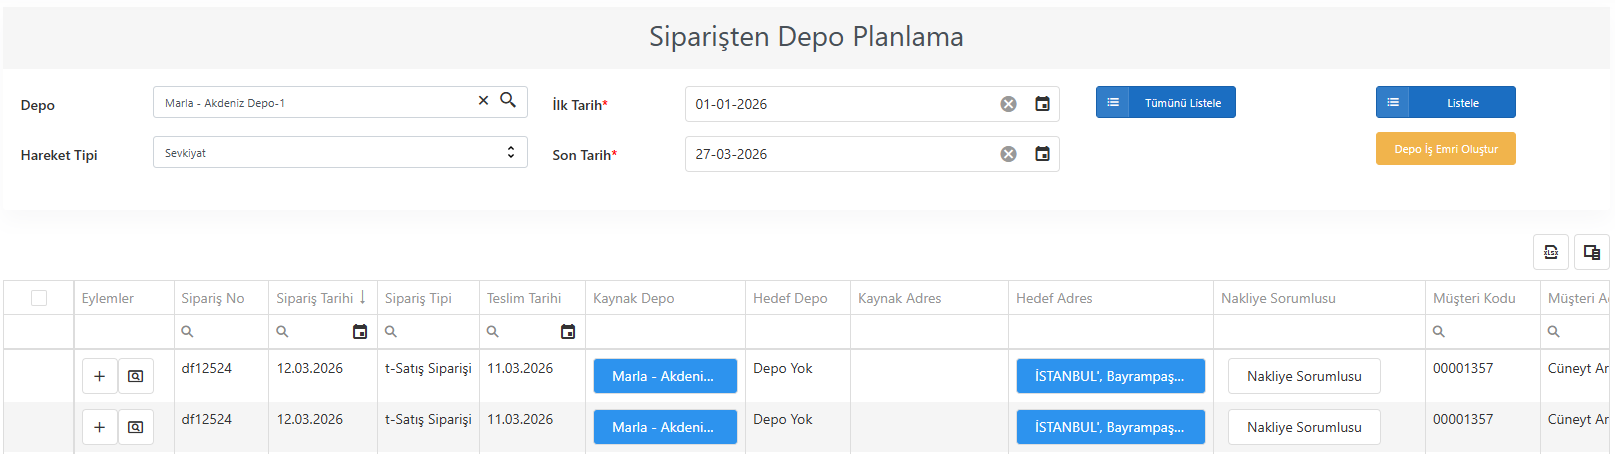The width and height of the screenshot is (1615, 454).
Task: Export the grid with the Excel icon
Action: [x=1551, y=252]
